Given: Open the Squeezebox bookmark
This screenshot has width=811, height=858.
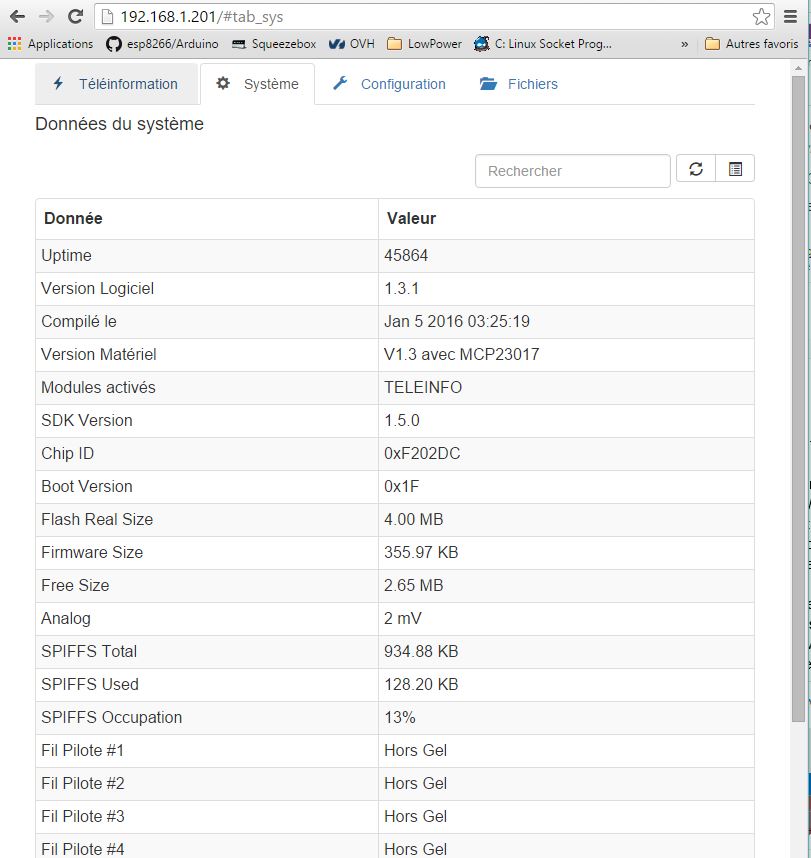Looking at the screenshot, I should click(274, 44).
